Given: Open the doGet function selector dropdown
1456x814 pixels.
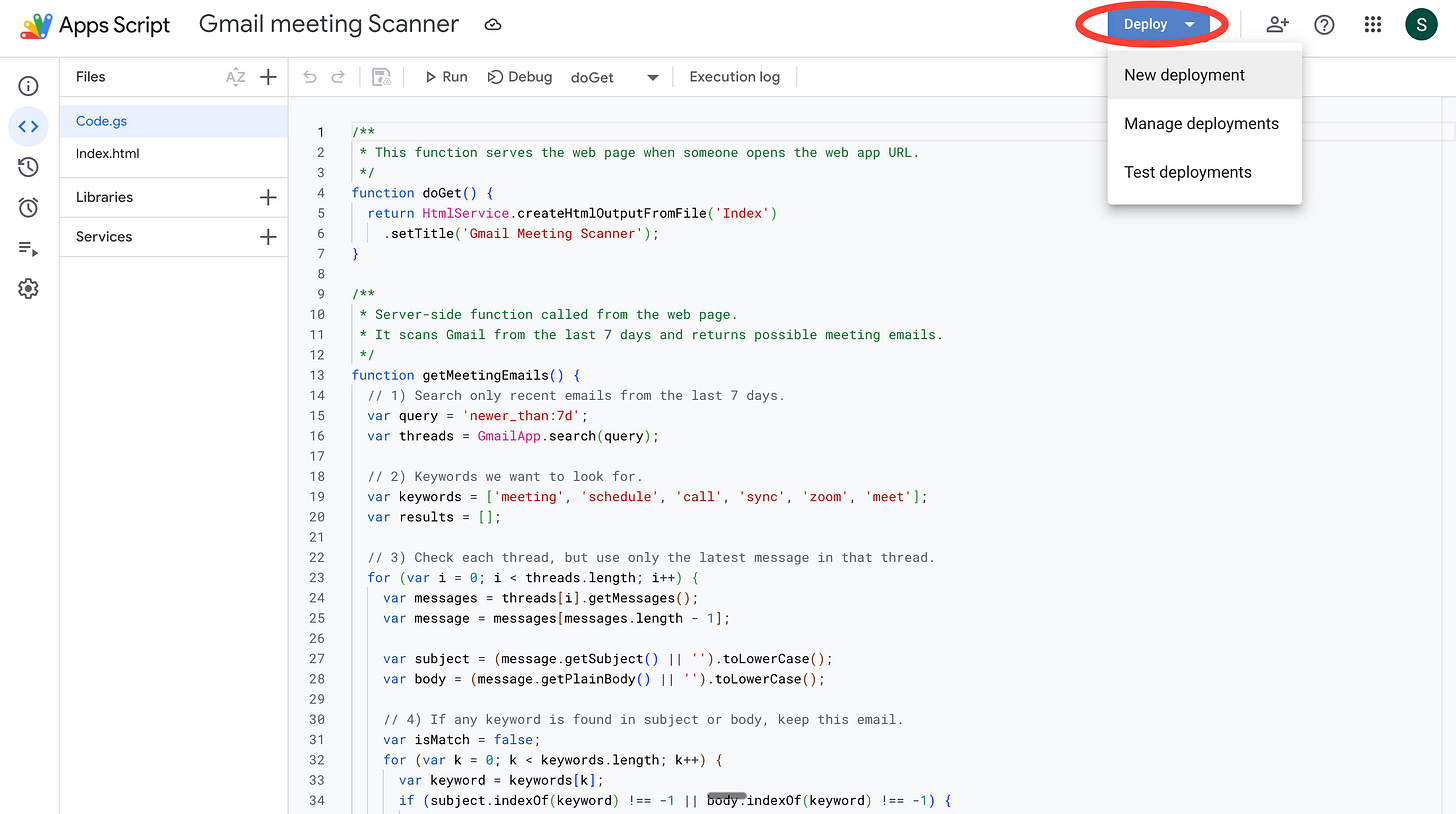Looking at the screenshot, I should [615, 77].
